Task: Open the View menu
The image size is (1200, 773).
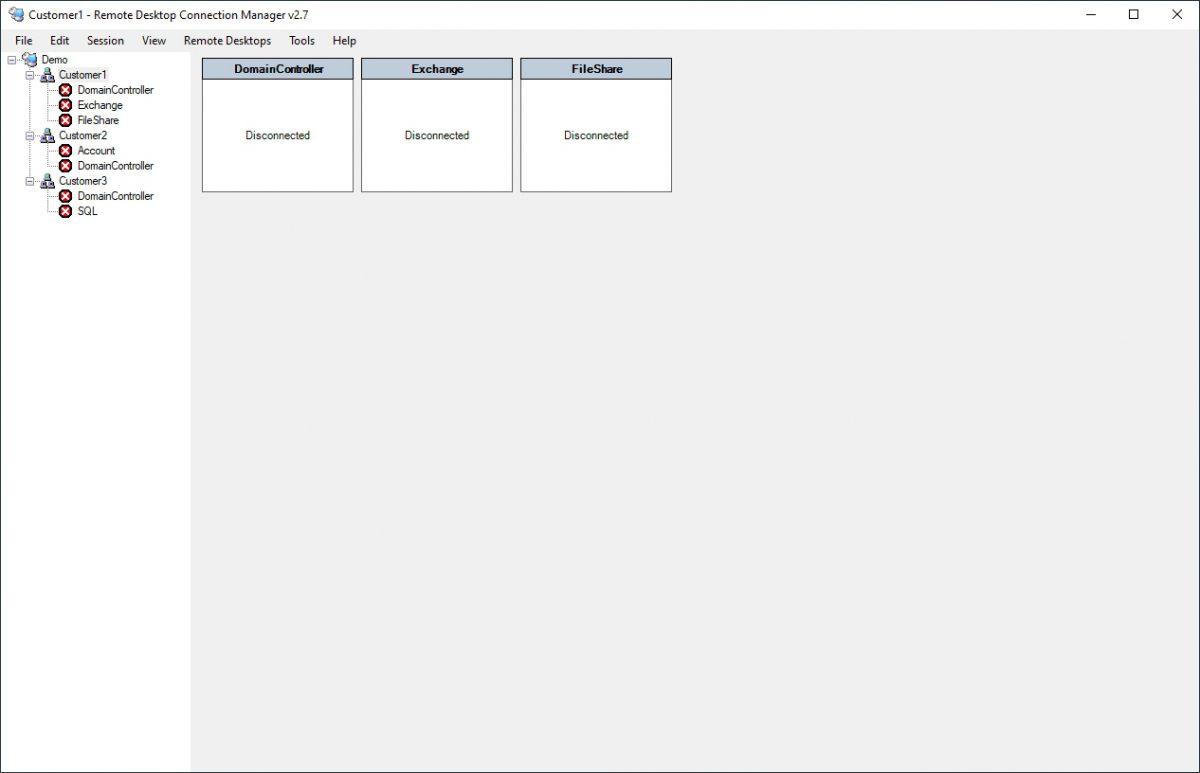Action: pyautogui.click(x=153, y=41)
